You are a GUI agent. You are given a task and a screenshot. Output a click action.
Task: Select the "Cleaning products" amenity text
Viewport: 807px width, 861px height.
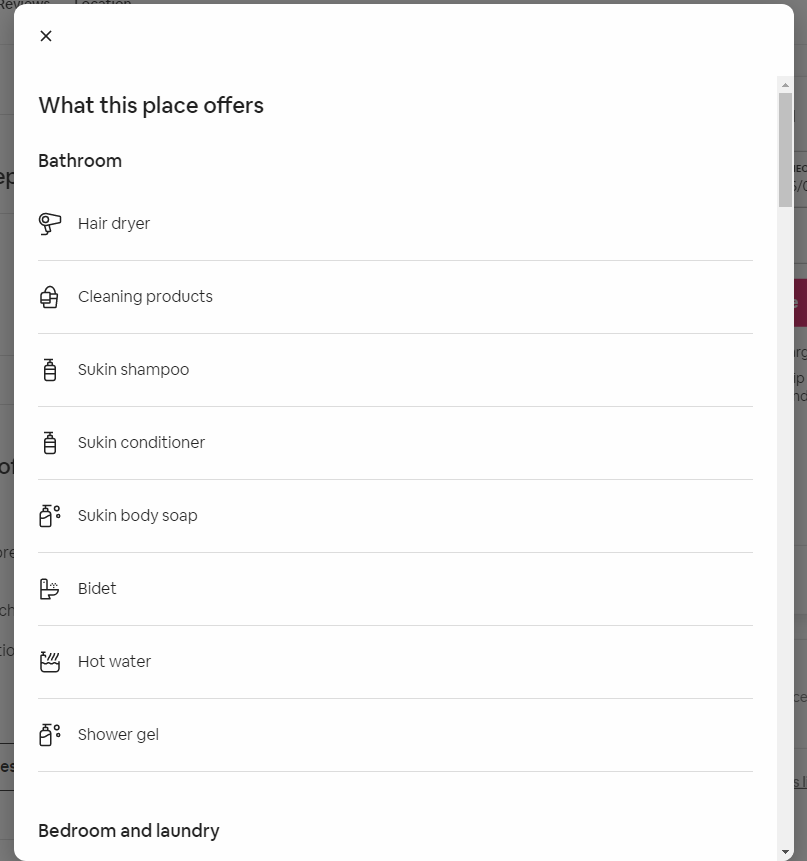[x=145, y=297]
